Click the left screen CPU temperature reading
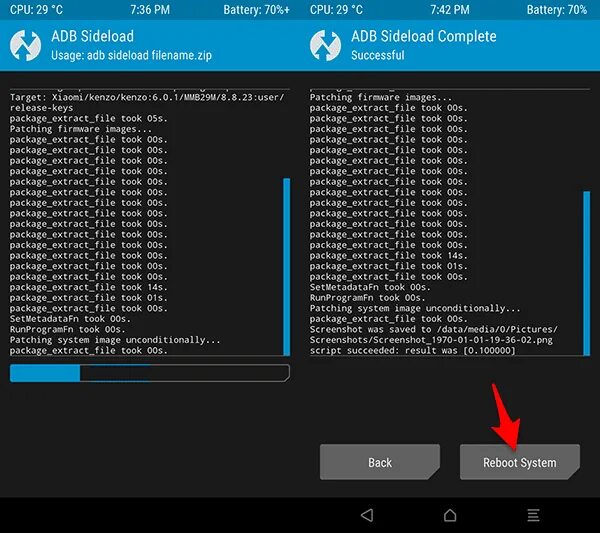600x533 pixels. point(36,10)
